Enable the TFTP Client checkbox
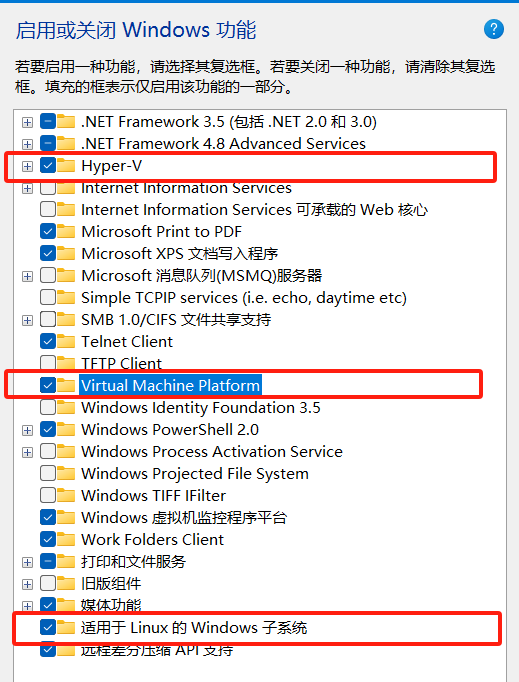 pos(48,363)
